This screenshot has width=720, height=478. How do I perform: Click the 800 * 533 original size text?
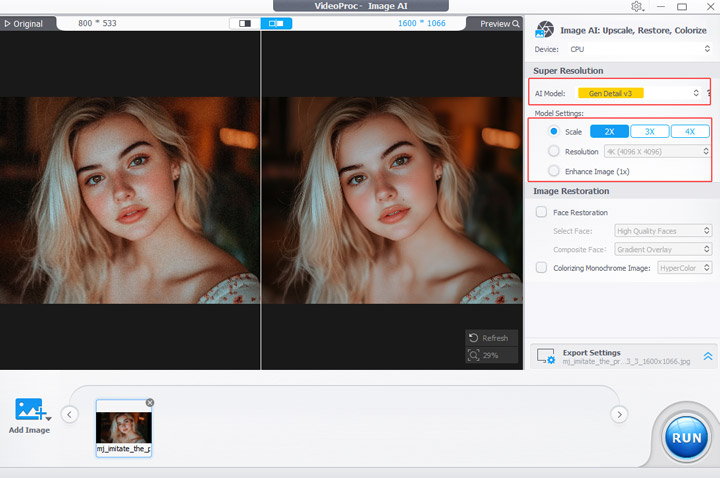click(x=97, y=23)
